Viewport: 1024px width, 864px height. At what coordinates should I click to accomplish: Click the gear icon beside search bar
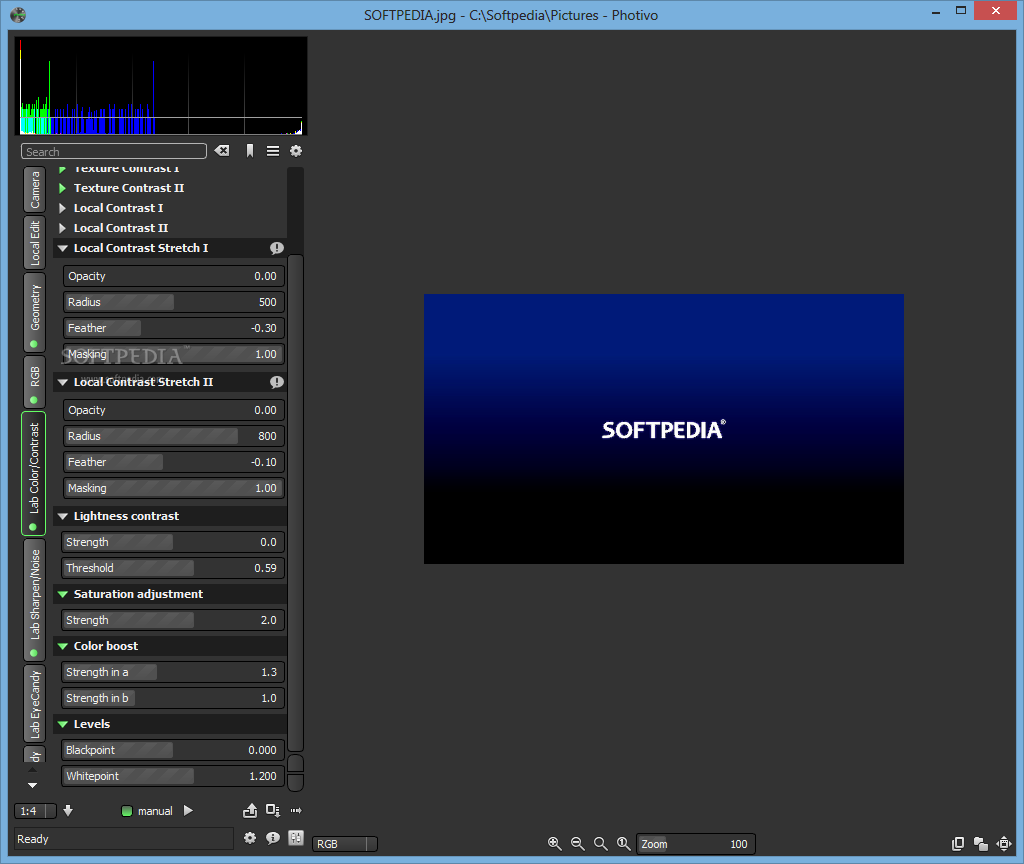(296, 151)
